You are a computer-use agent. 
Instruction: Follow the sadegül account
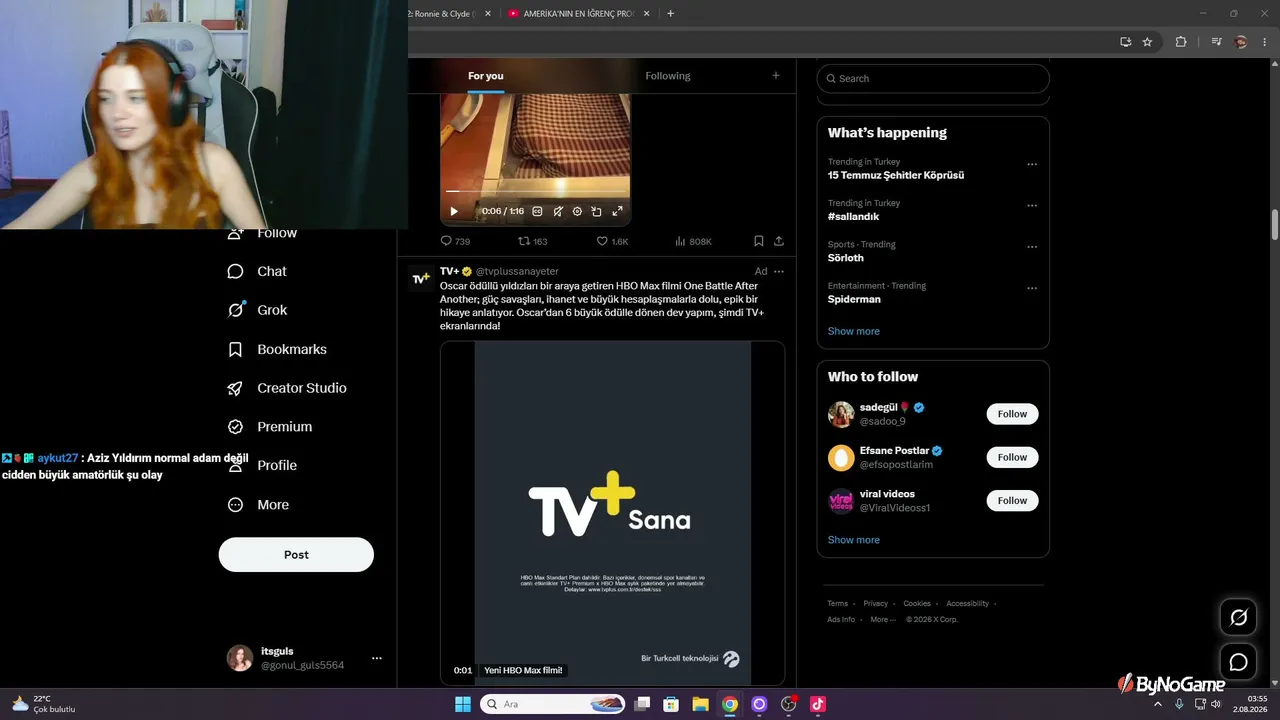click(x=1012, y=414)
